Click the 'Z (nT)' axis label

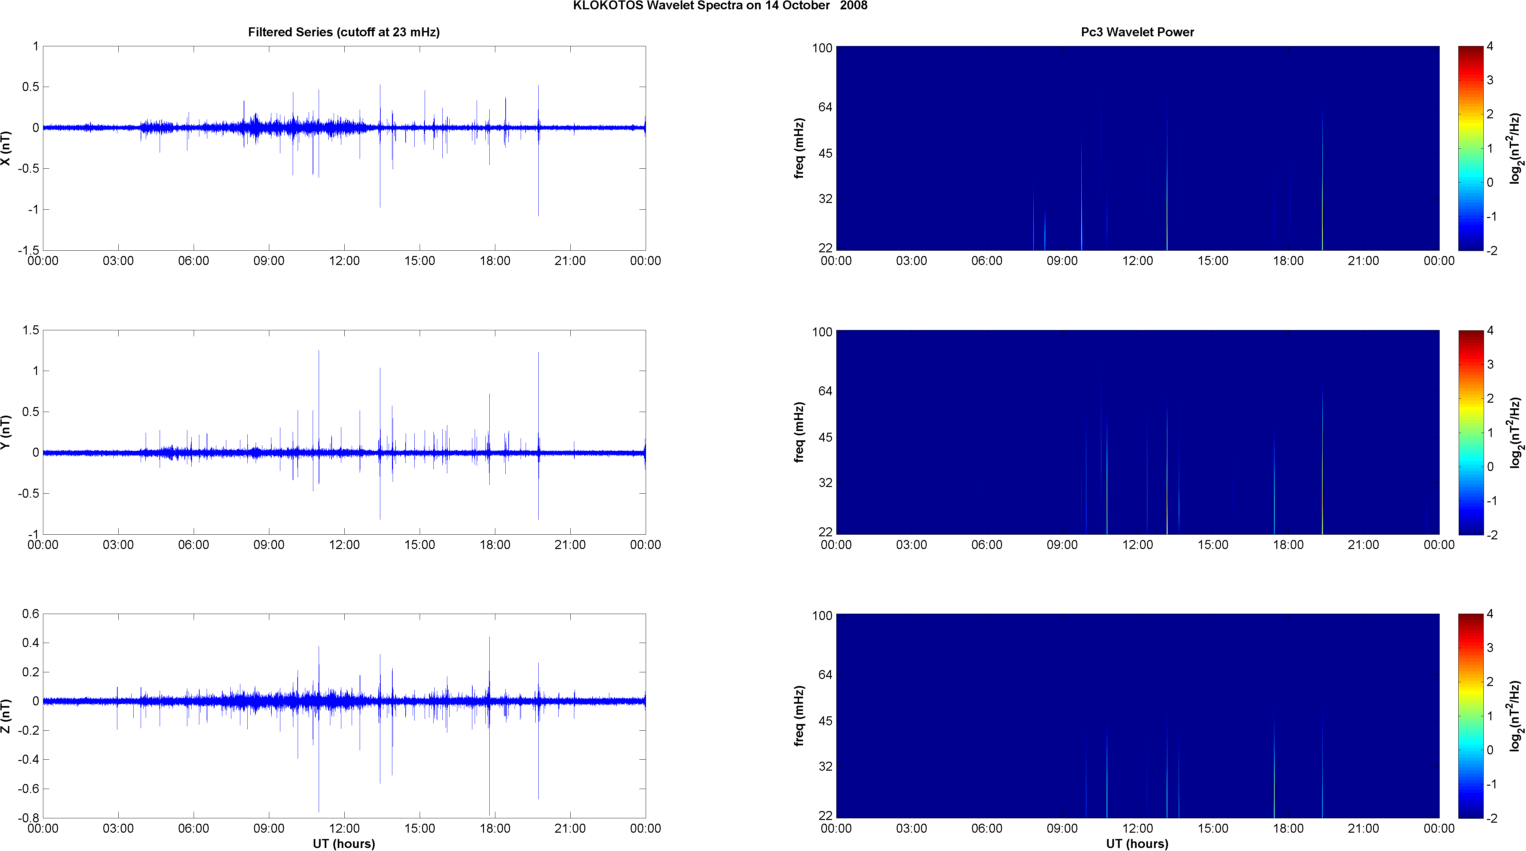pos(7,715)
